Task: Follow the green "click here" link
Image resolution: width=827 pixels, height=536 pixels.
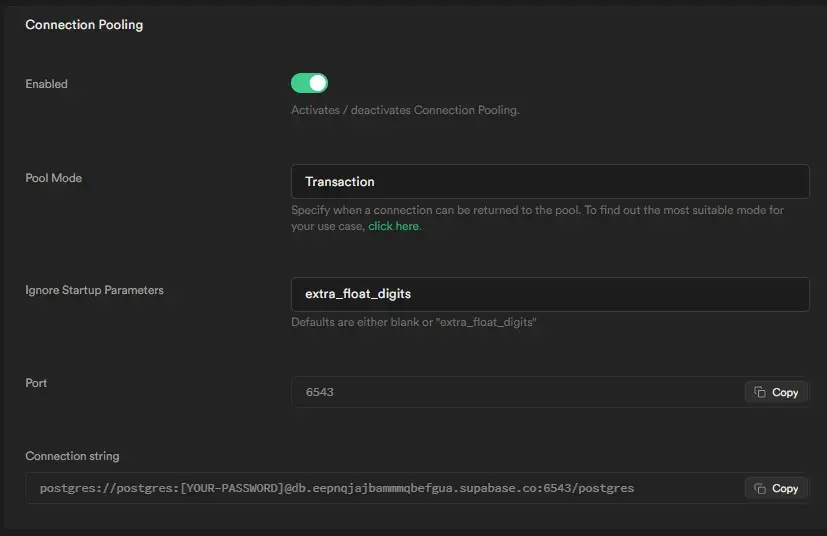Action: pos(393,226)
